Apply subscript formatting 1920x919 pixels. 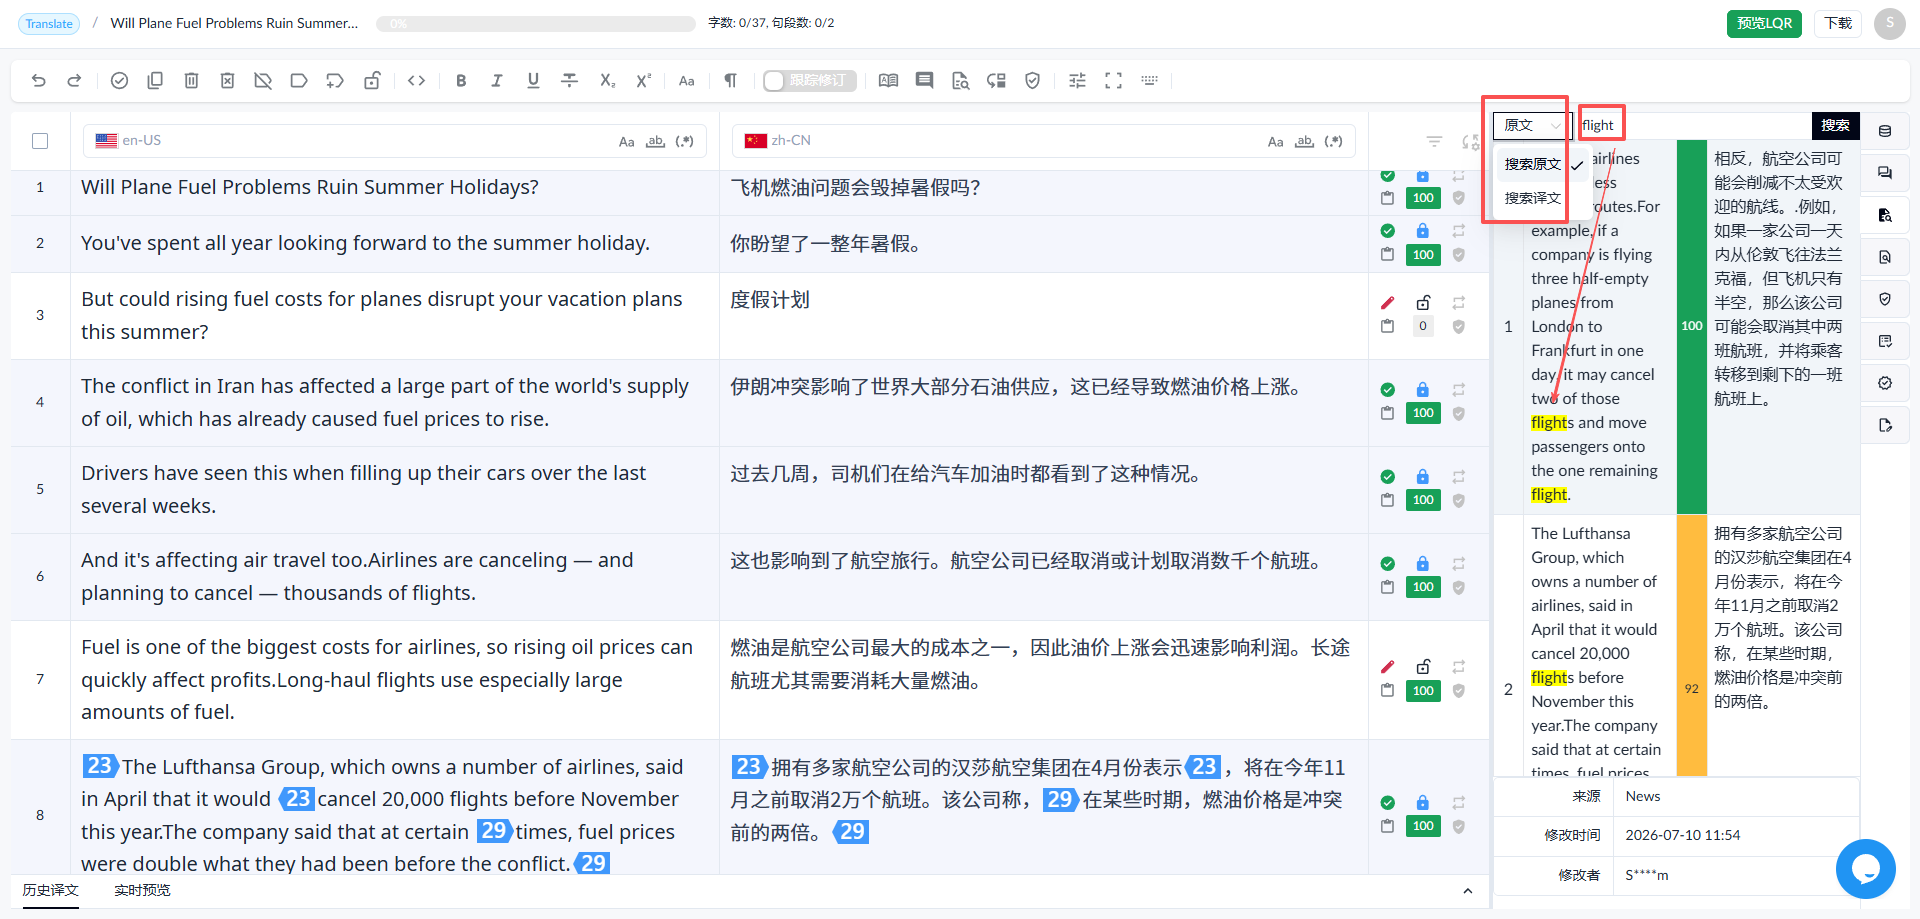pyautogui.click(x=607, y=81)
